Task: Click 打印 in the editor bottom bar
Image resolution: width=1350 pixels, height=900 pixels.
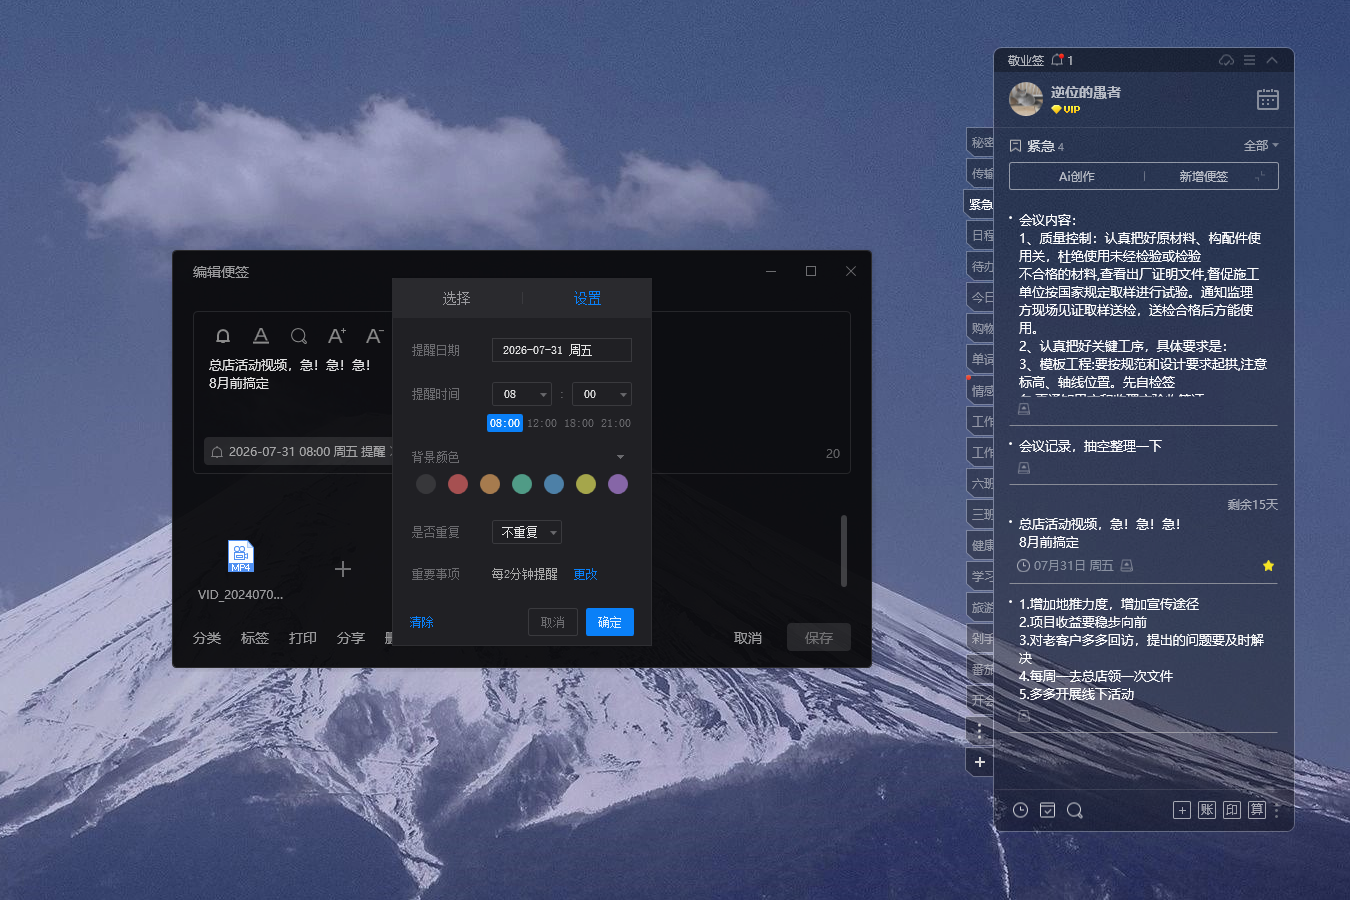Action: click(x=303, y=638)
